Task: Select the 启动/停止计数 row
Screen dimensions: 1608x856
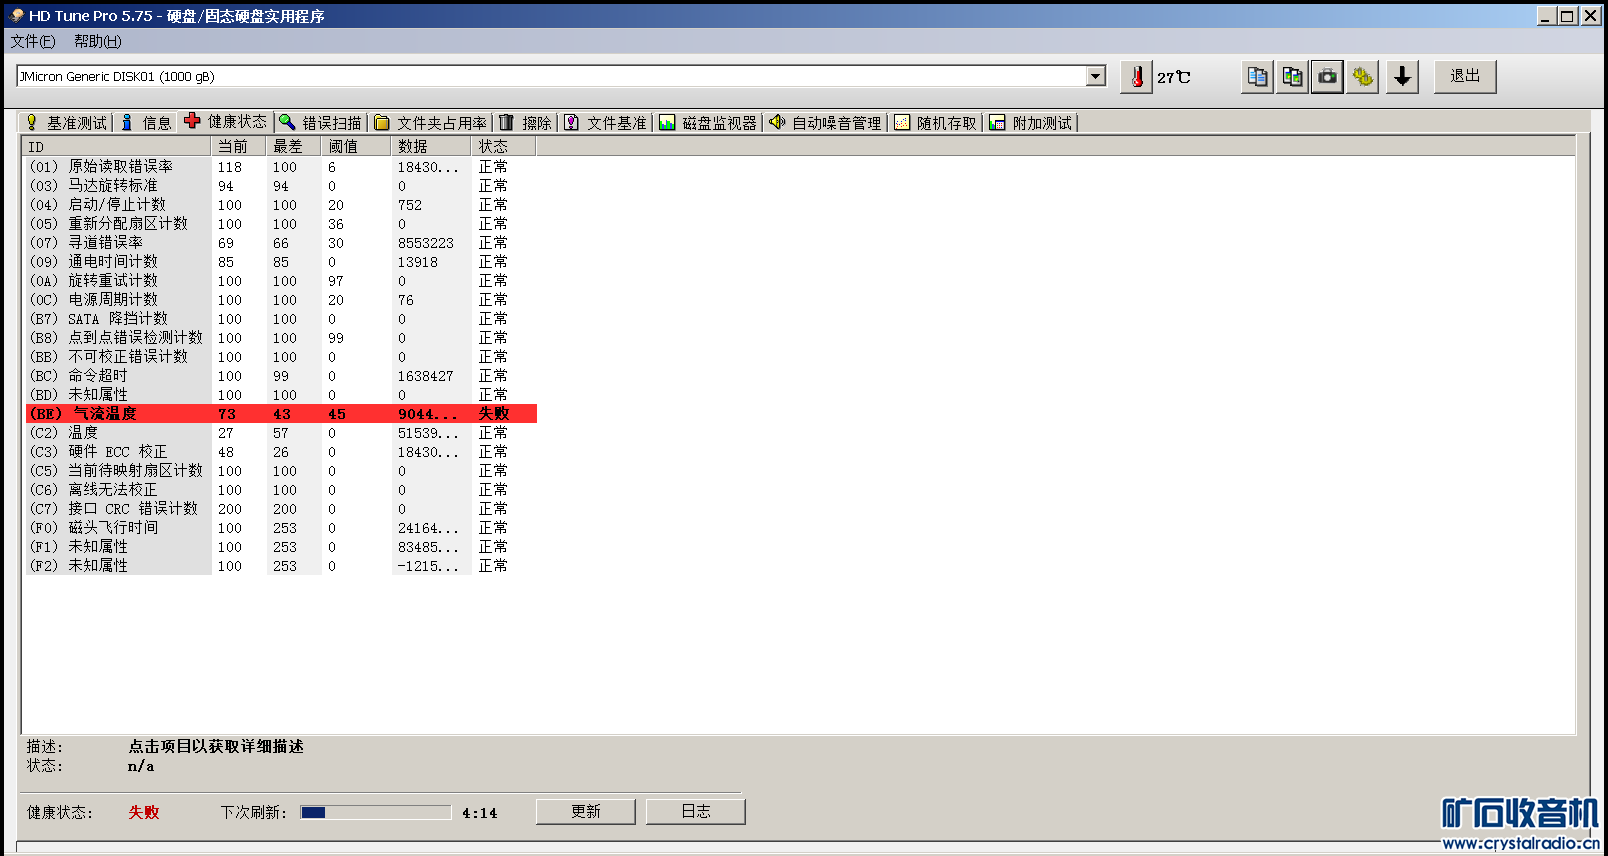Action: click(281, 205)
